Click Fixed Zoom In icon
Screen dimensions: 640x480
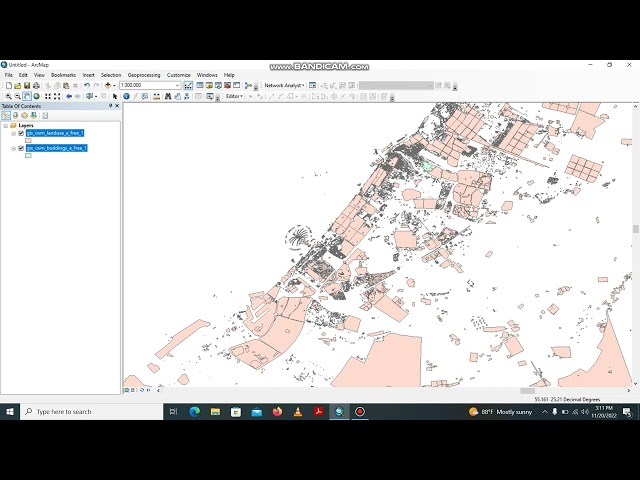tap(48, 96)
